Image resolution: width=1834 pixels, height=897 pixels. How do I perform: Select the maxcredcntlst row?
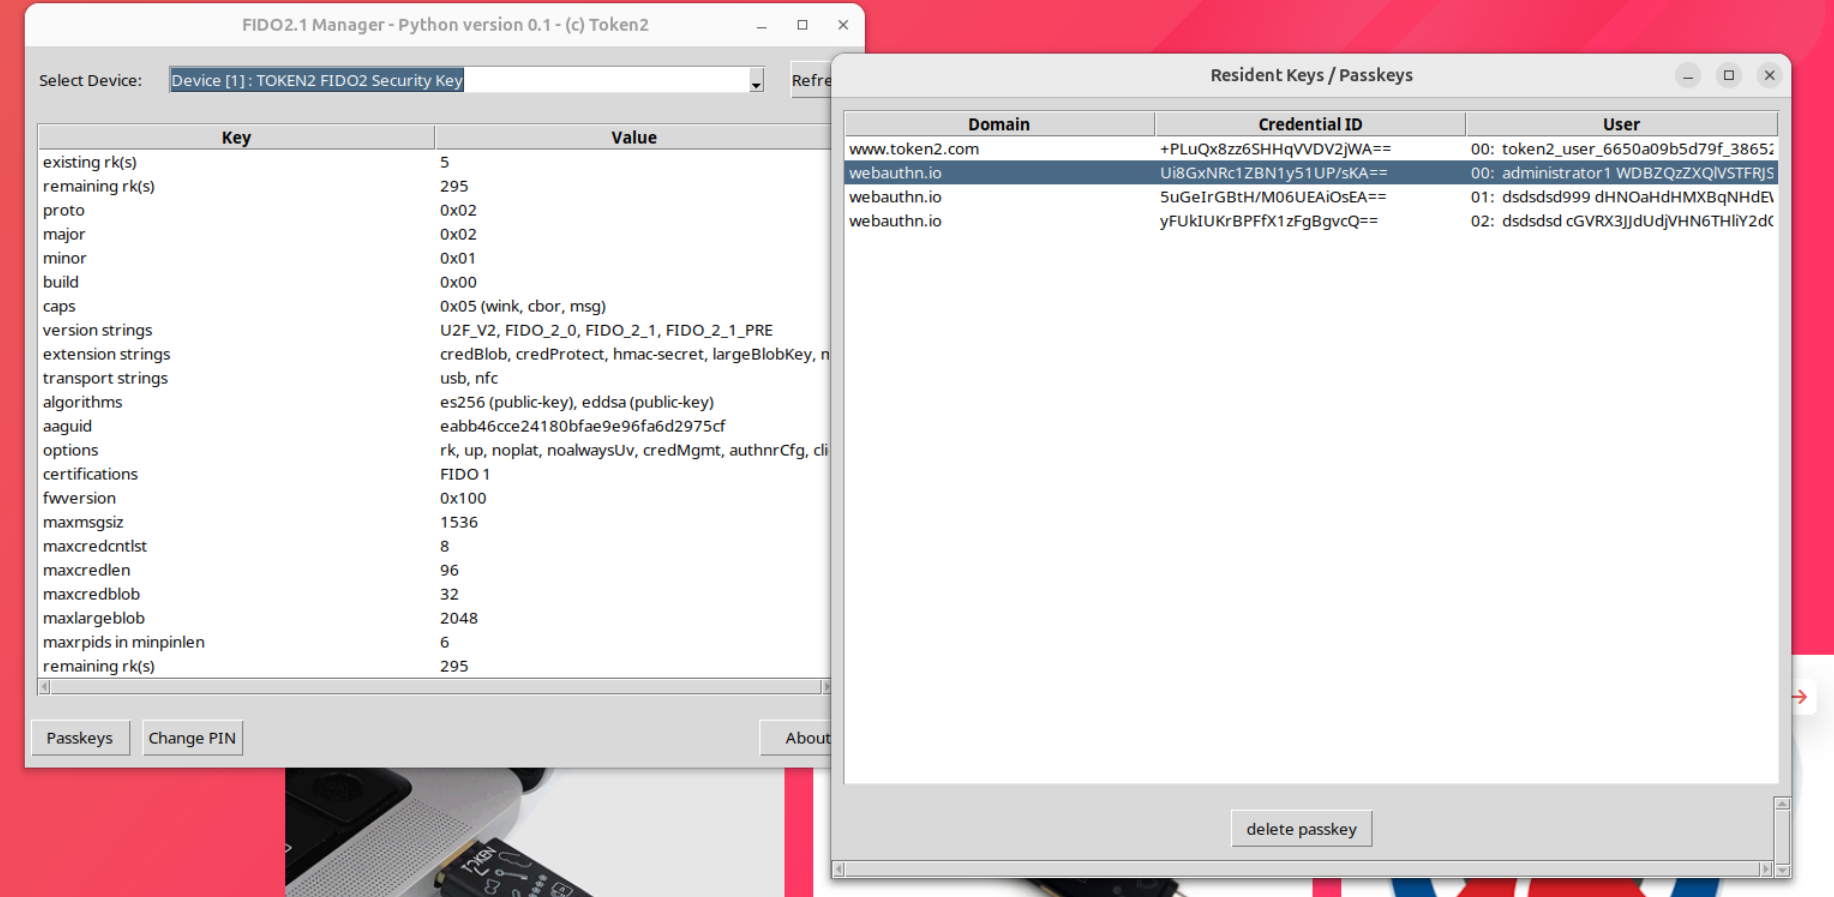(435, 546)
